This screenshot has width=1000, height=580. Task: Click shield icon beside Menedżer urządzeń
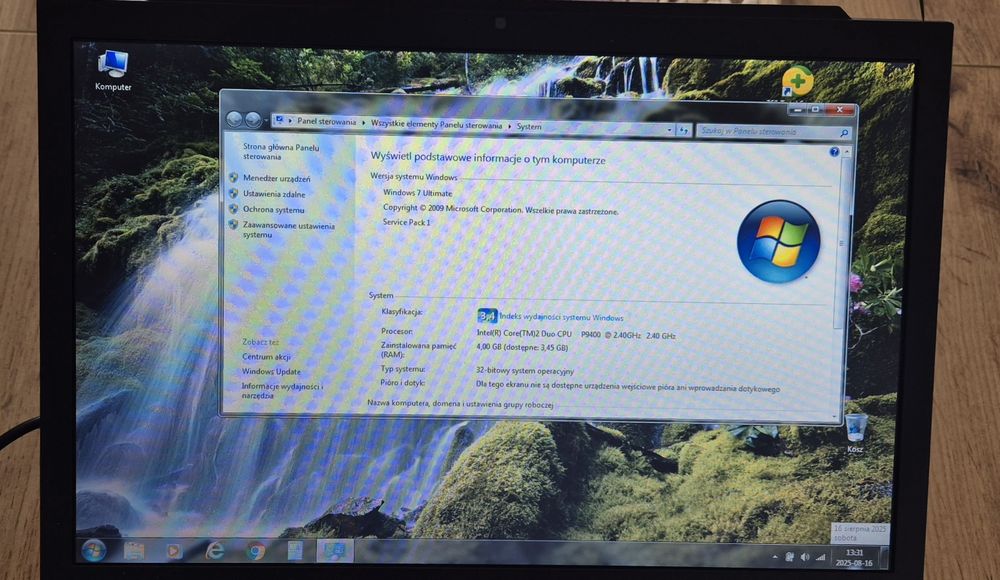point(233,178)
